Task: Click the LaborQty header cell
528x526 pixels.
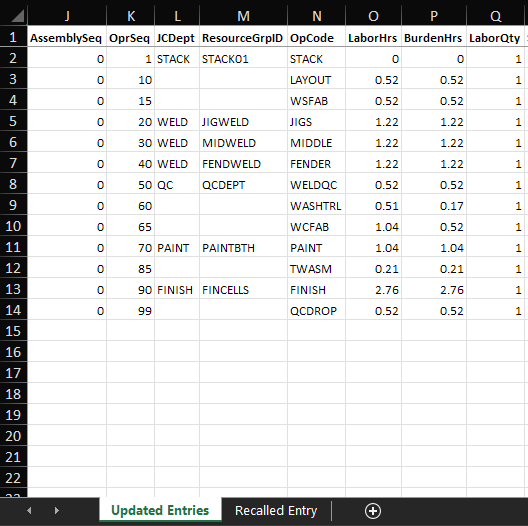Action: point(496,37)
